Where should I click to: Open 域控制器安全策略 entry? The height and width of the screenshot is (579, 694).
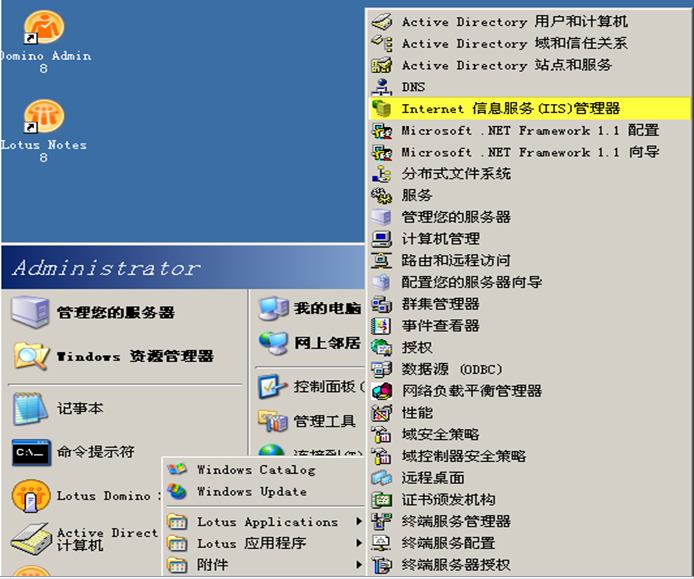coord(529,456)
